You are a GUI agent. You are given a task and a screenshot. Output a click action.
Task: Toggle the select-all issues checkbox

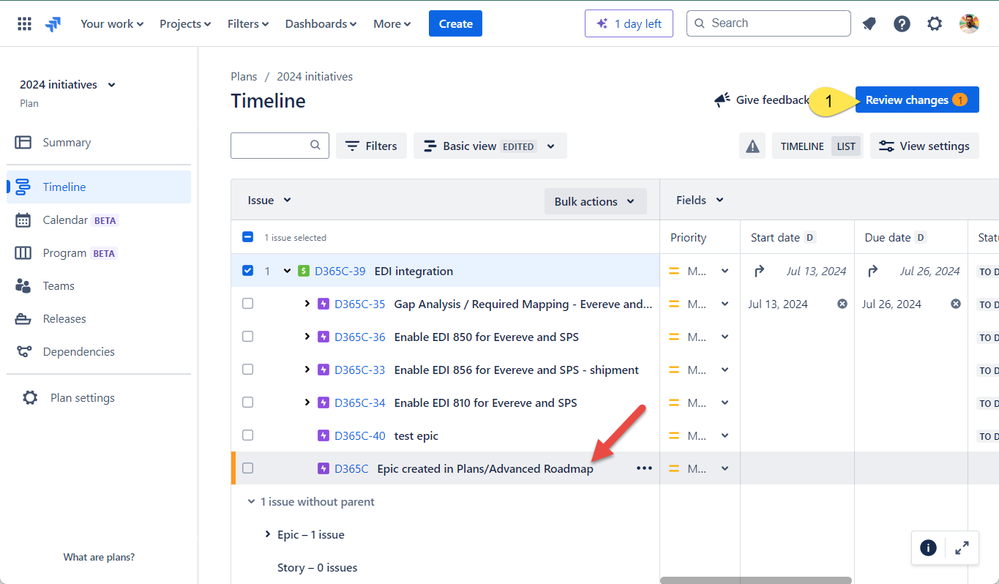[x=248, y=237]
